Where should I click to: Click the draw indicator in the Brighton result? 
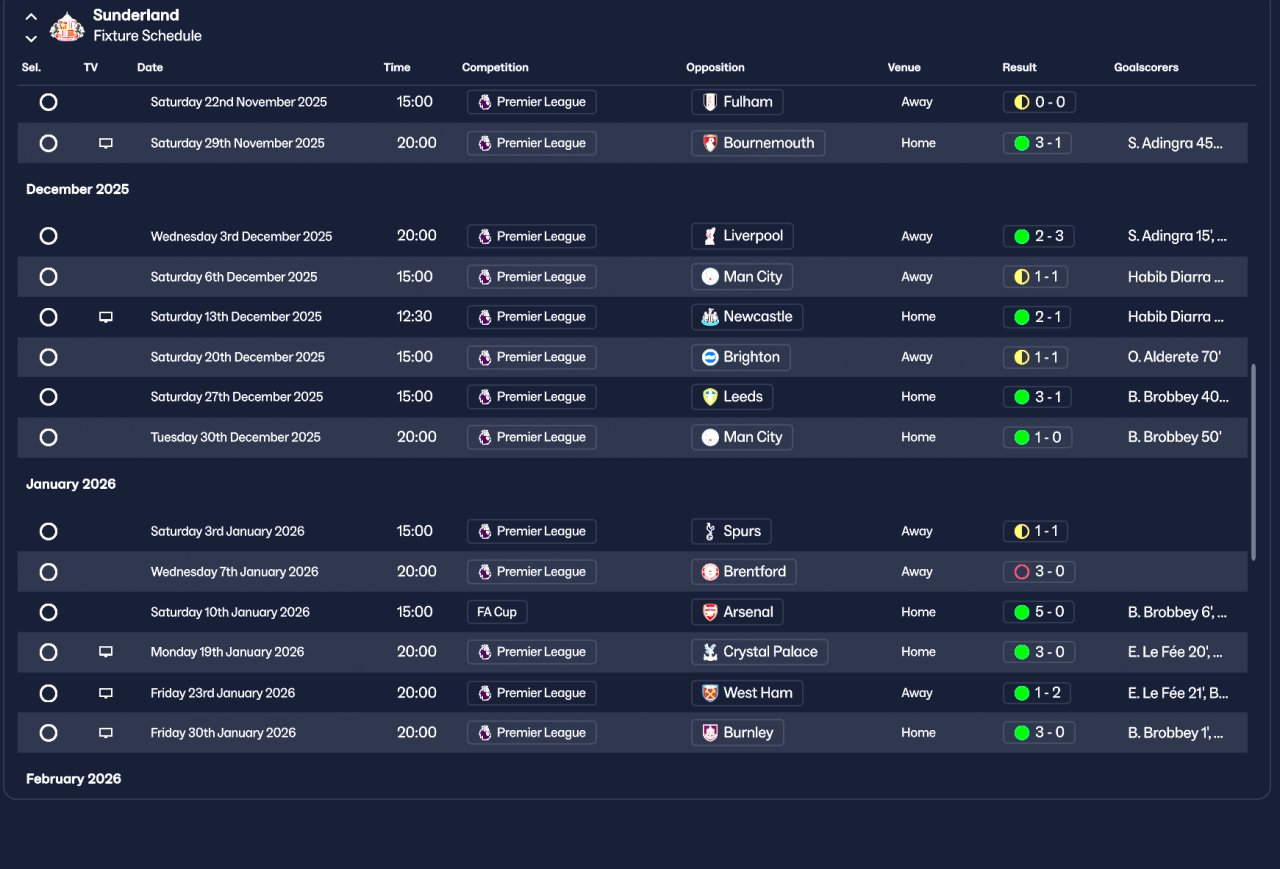pos(1021,357)
